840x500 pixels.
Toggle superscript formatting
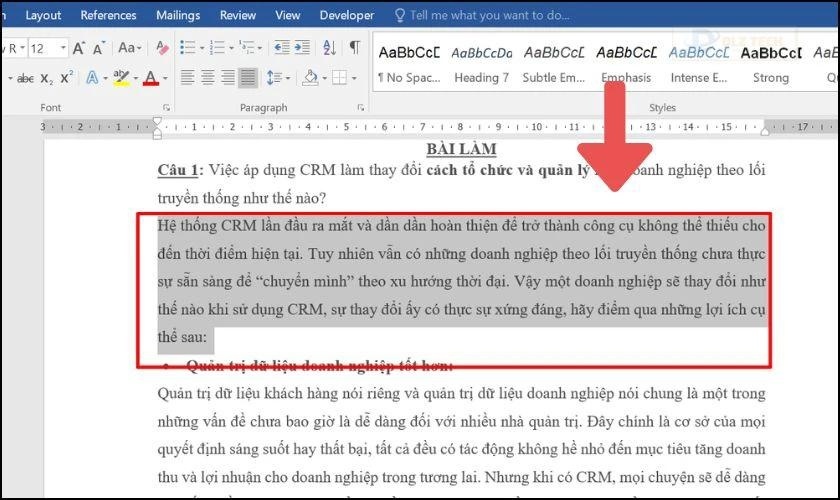click(x=66, y=78)
